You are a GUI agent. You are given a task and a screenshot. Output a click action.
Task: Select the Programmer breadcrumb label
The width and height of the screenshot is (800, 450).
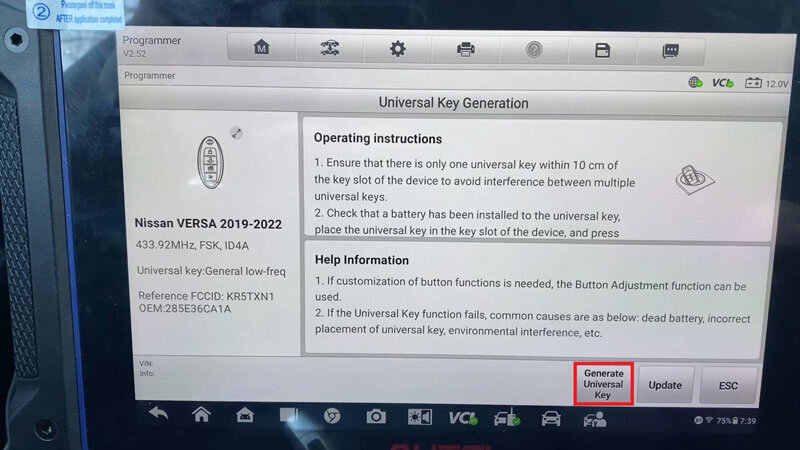pyautogui.click(x=149, y=76)
